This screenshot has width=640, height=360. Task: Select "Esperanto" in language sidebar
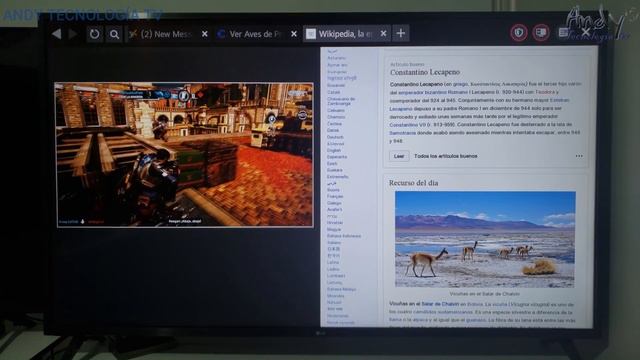337,157
